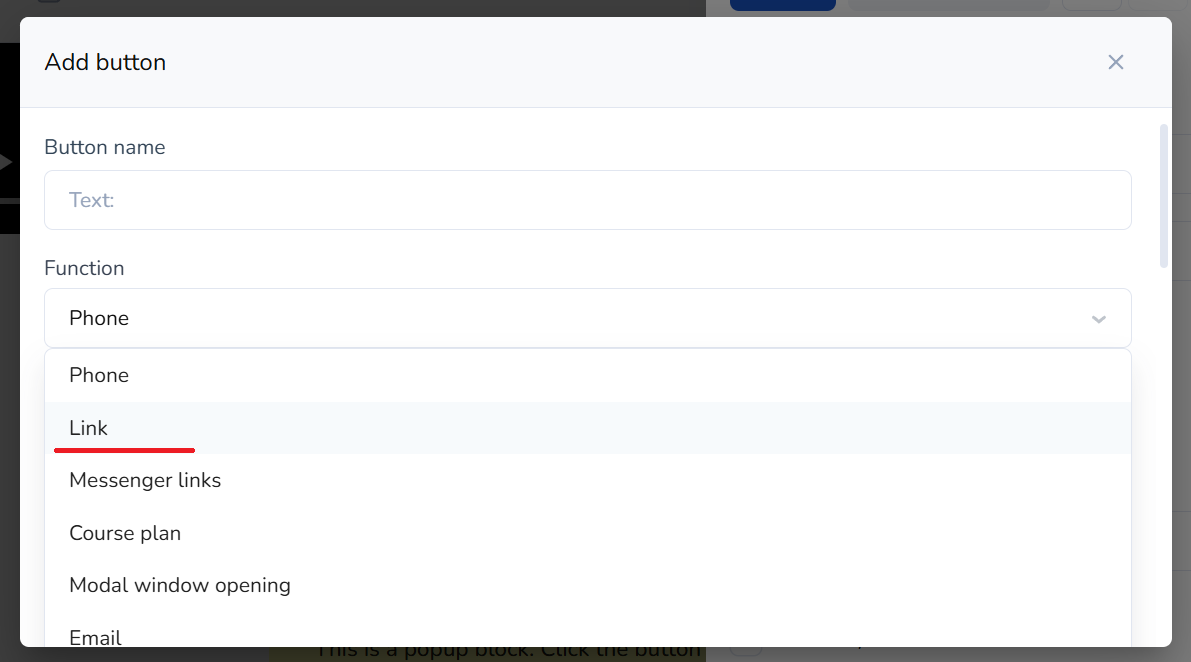The image size is (1191, 662).
Task: Click the Function field label
Action: tap(84, 268)
